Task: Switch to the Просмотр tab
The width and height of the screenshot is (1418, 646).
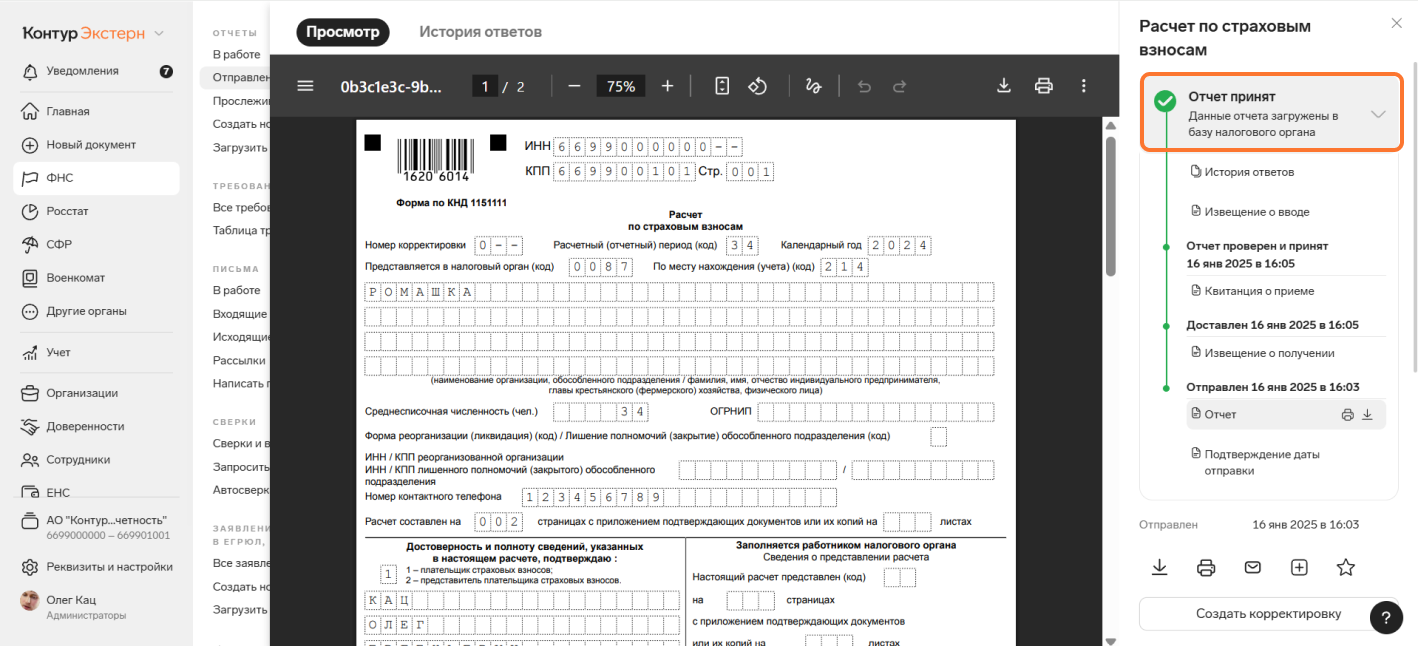Action: point(343,32)
